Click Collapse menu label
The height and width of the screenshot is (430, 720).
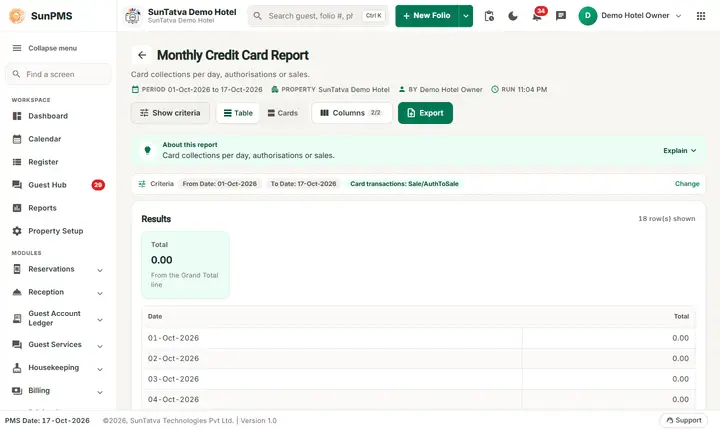pos(53,48)
